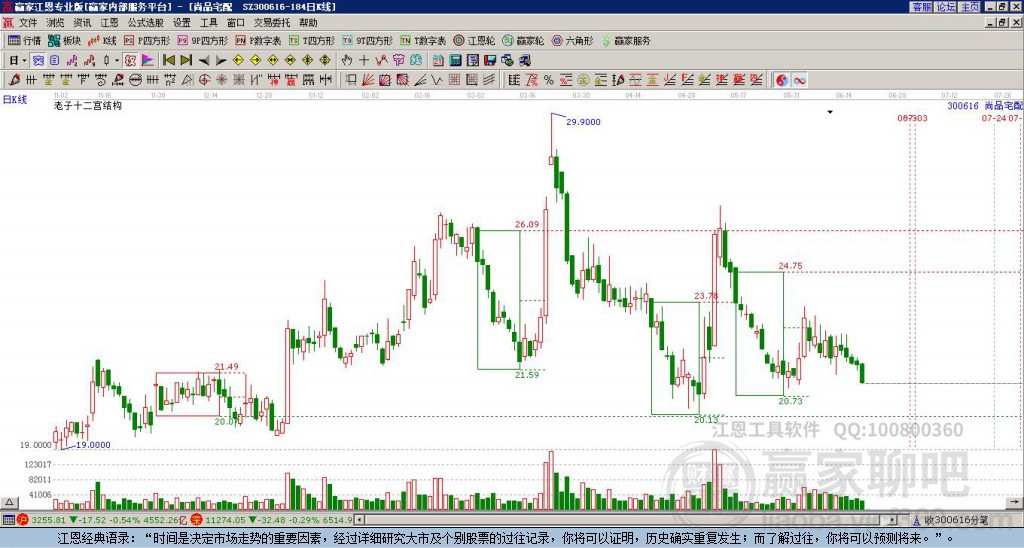The image size is (1024, 548).
Task: Click the 300616 尚品宅配 stock label
Action: [985, 105]
